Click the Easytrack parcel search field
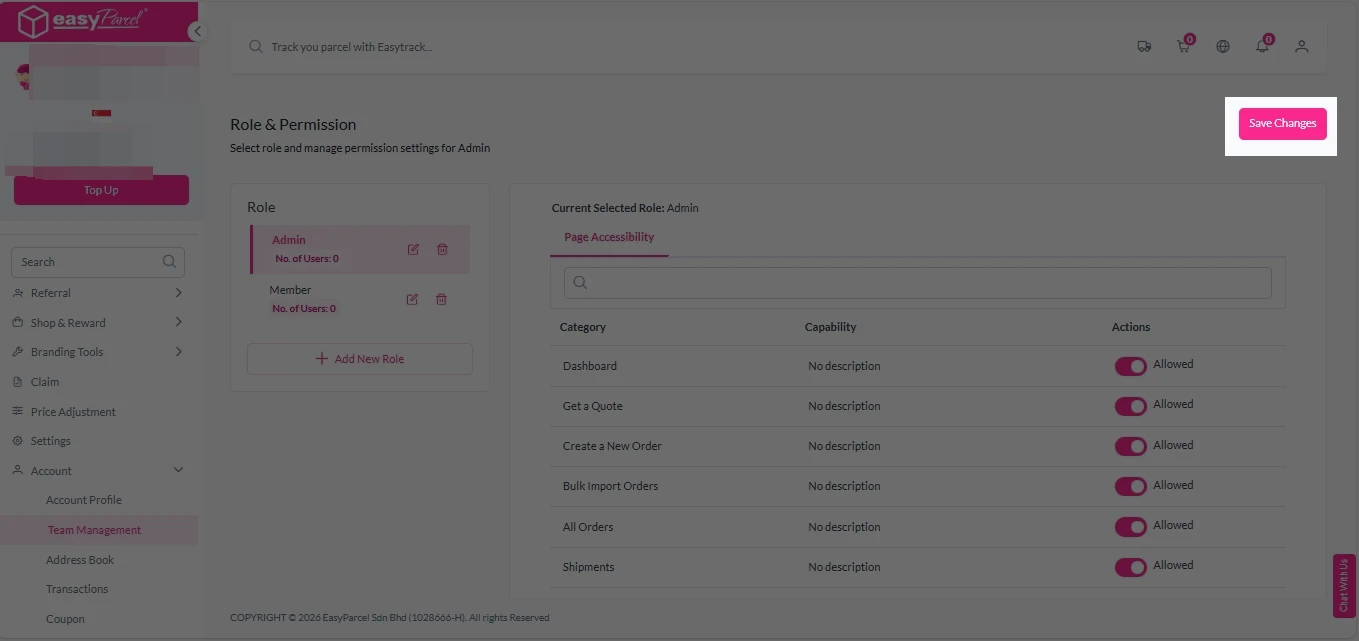1359x641 pixels. (x=600, y=47)
